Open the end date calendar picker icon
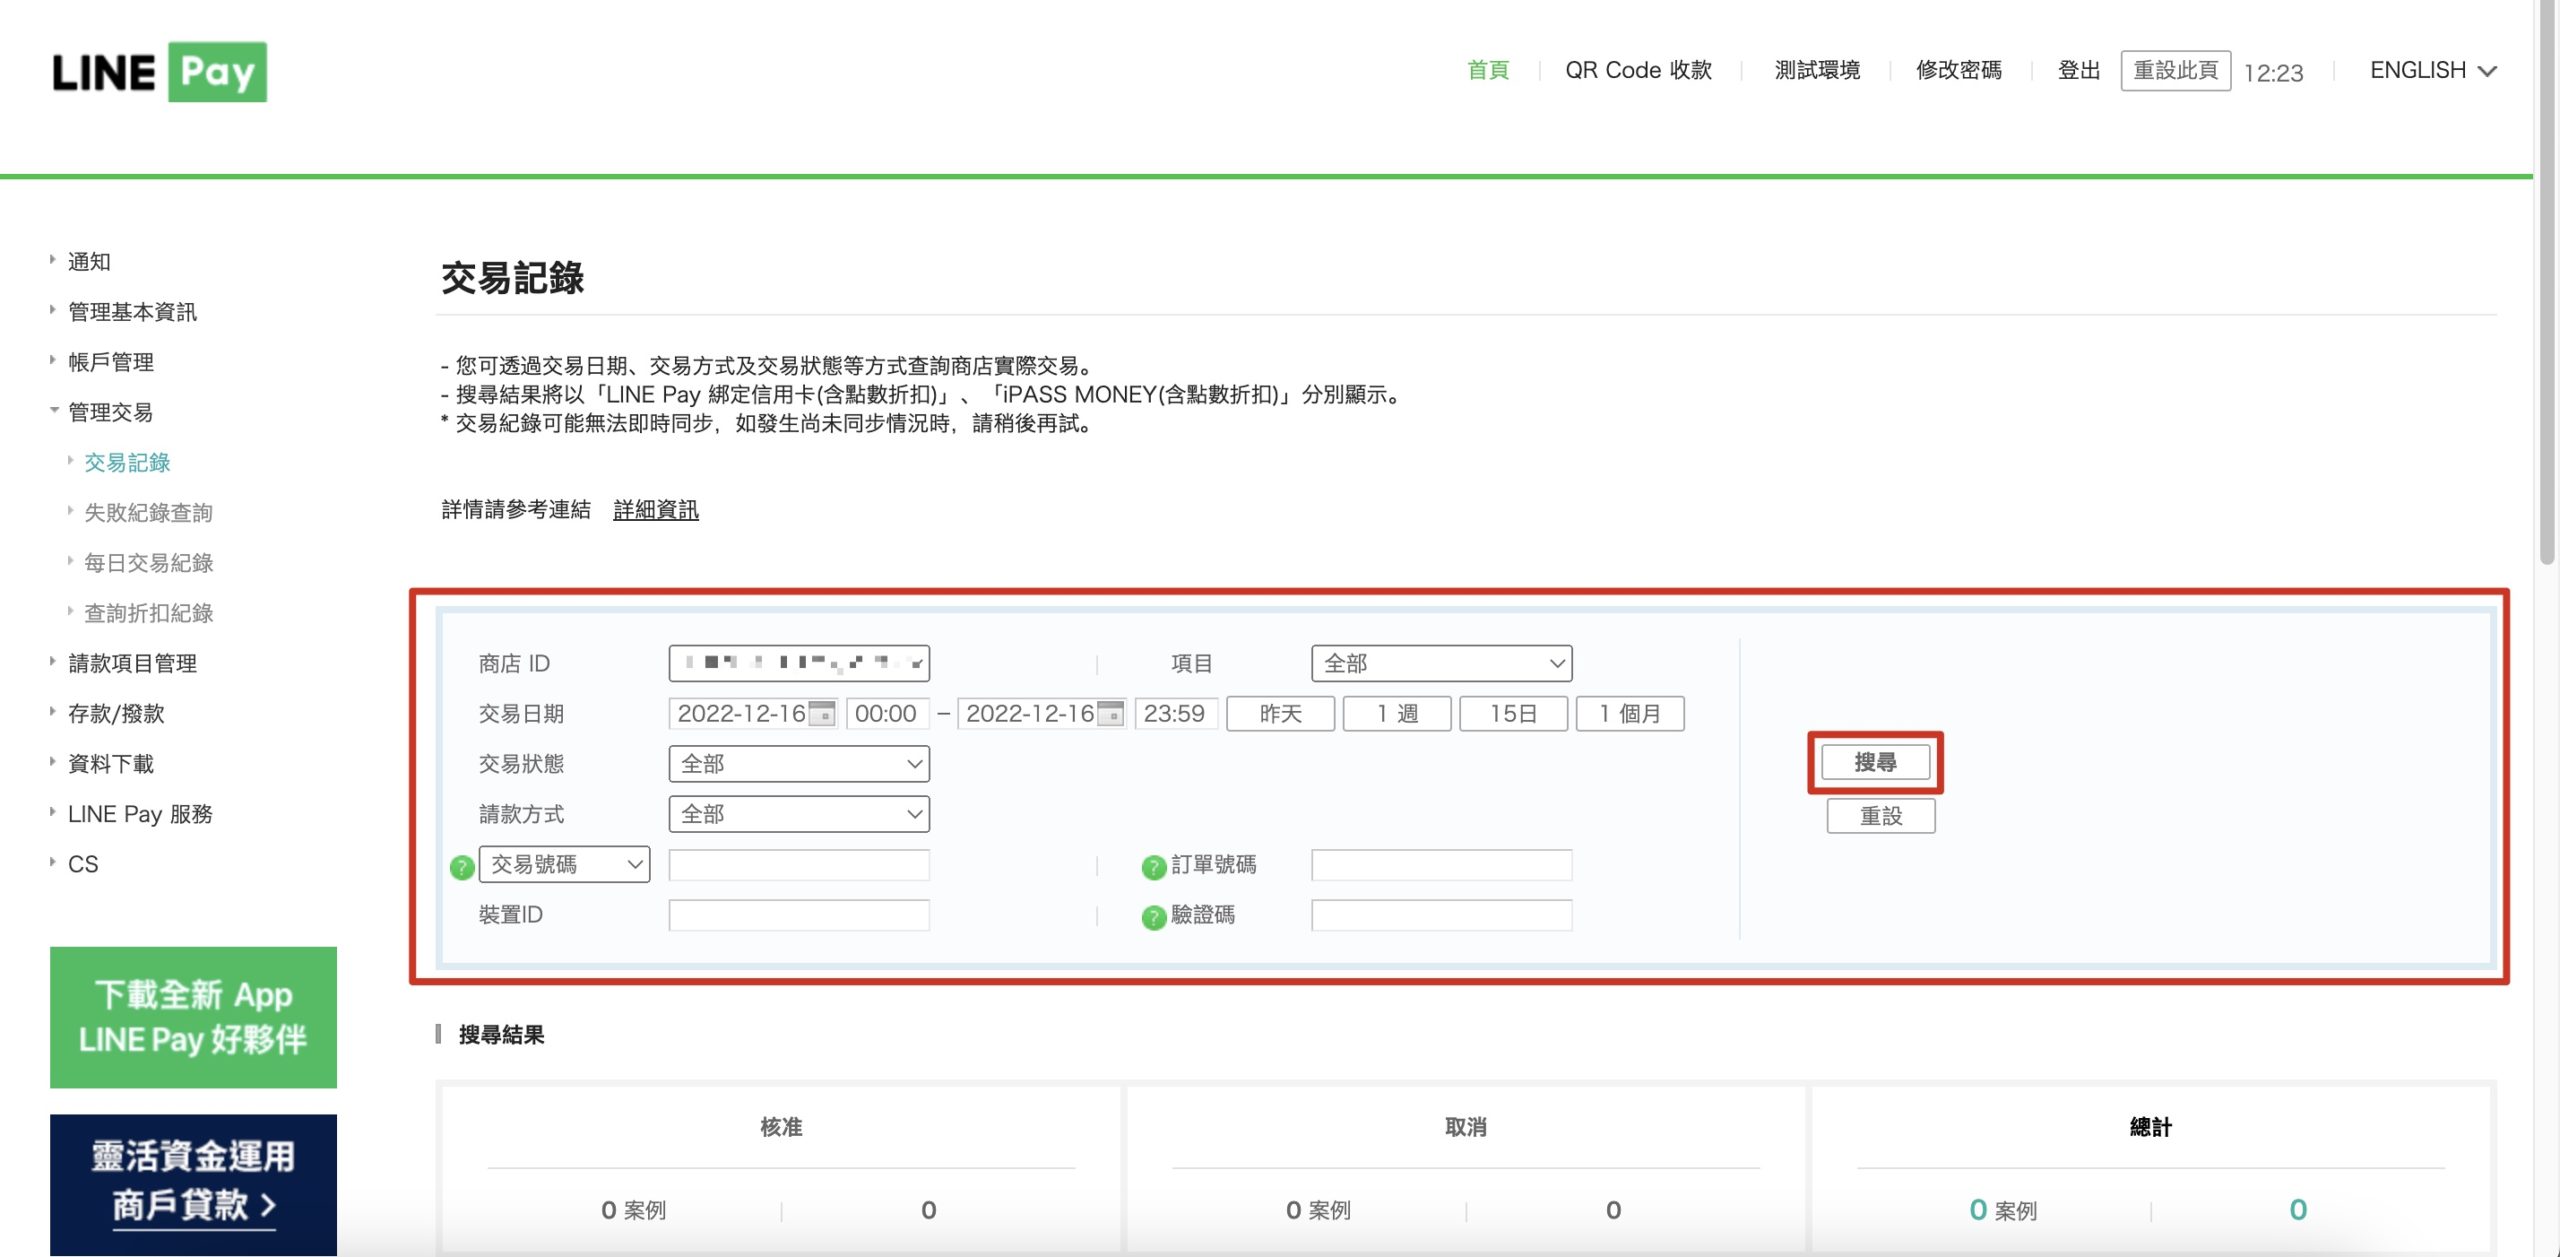This screenshot has width=2560, height=1257. 1110,714
